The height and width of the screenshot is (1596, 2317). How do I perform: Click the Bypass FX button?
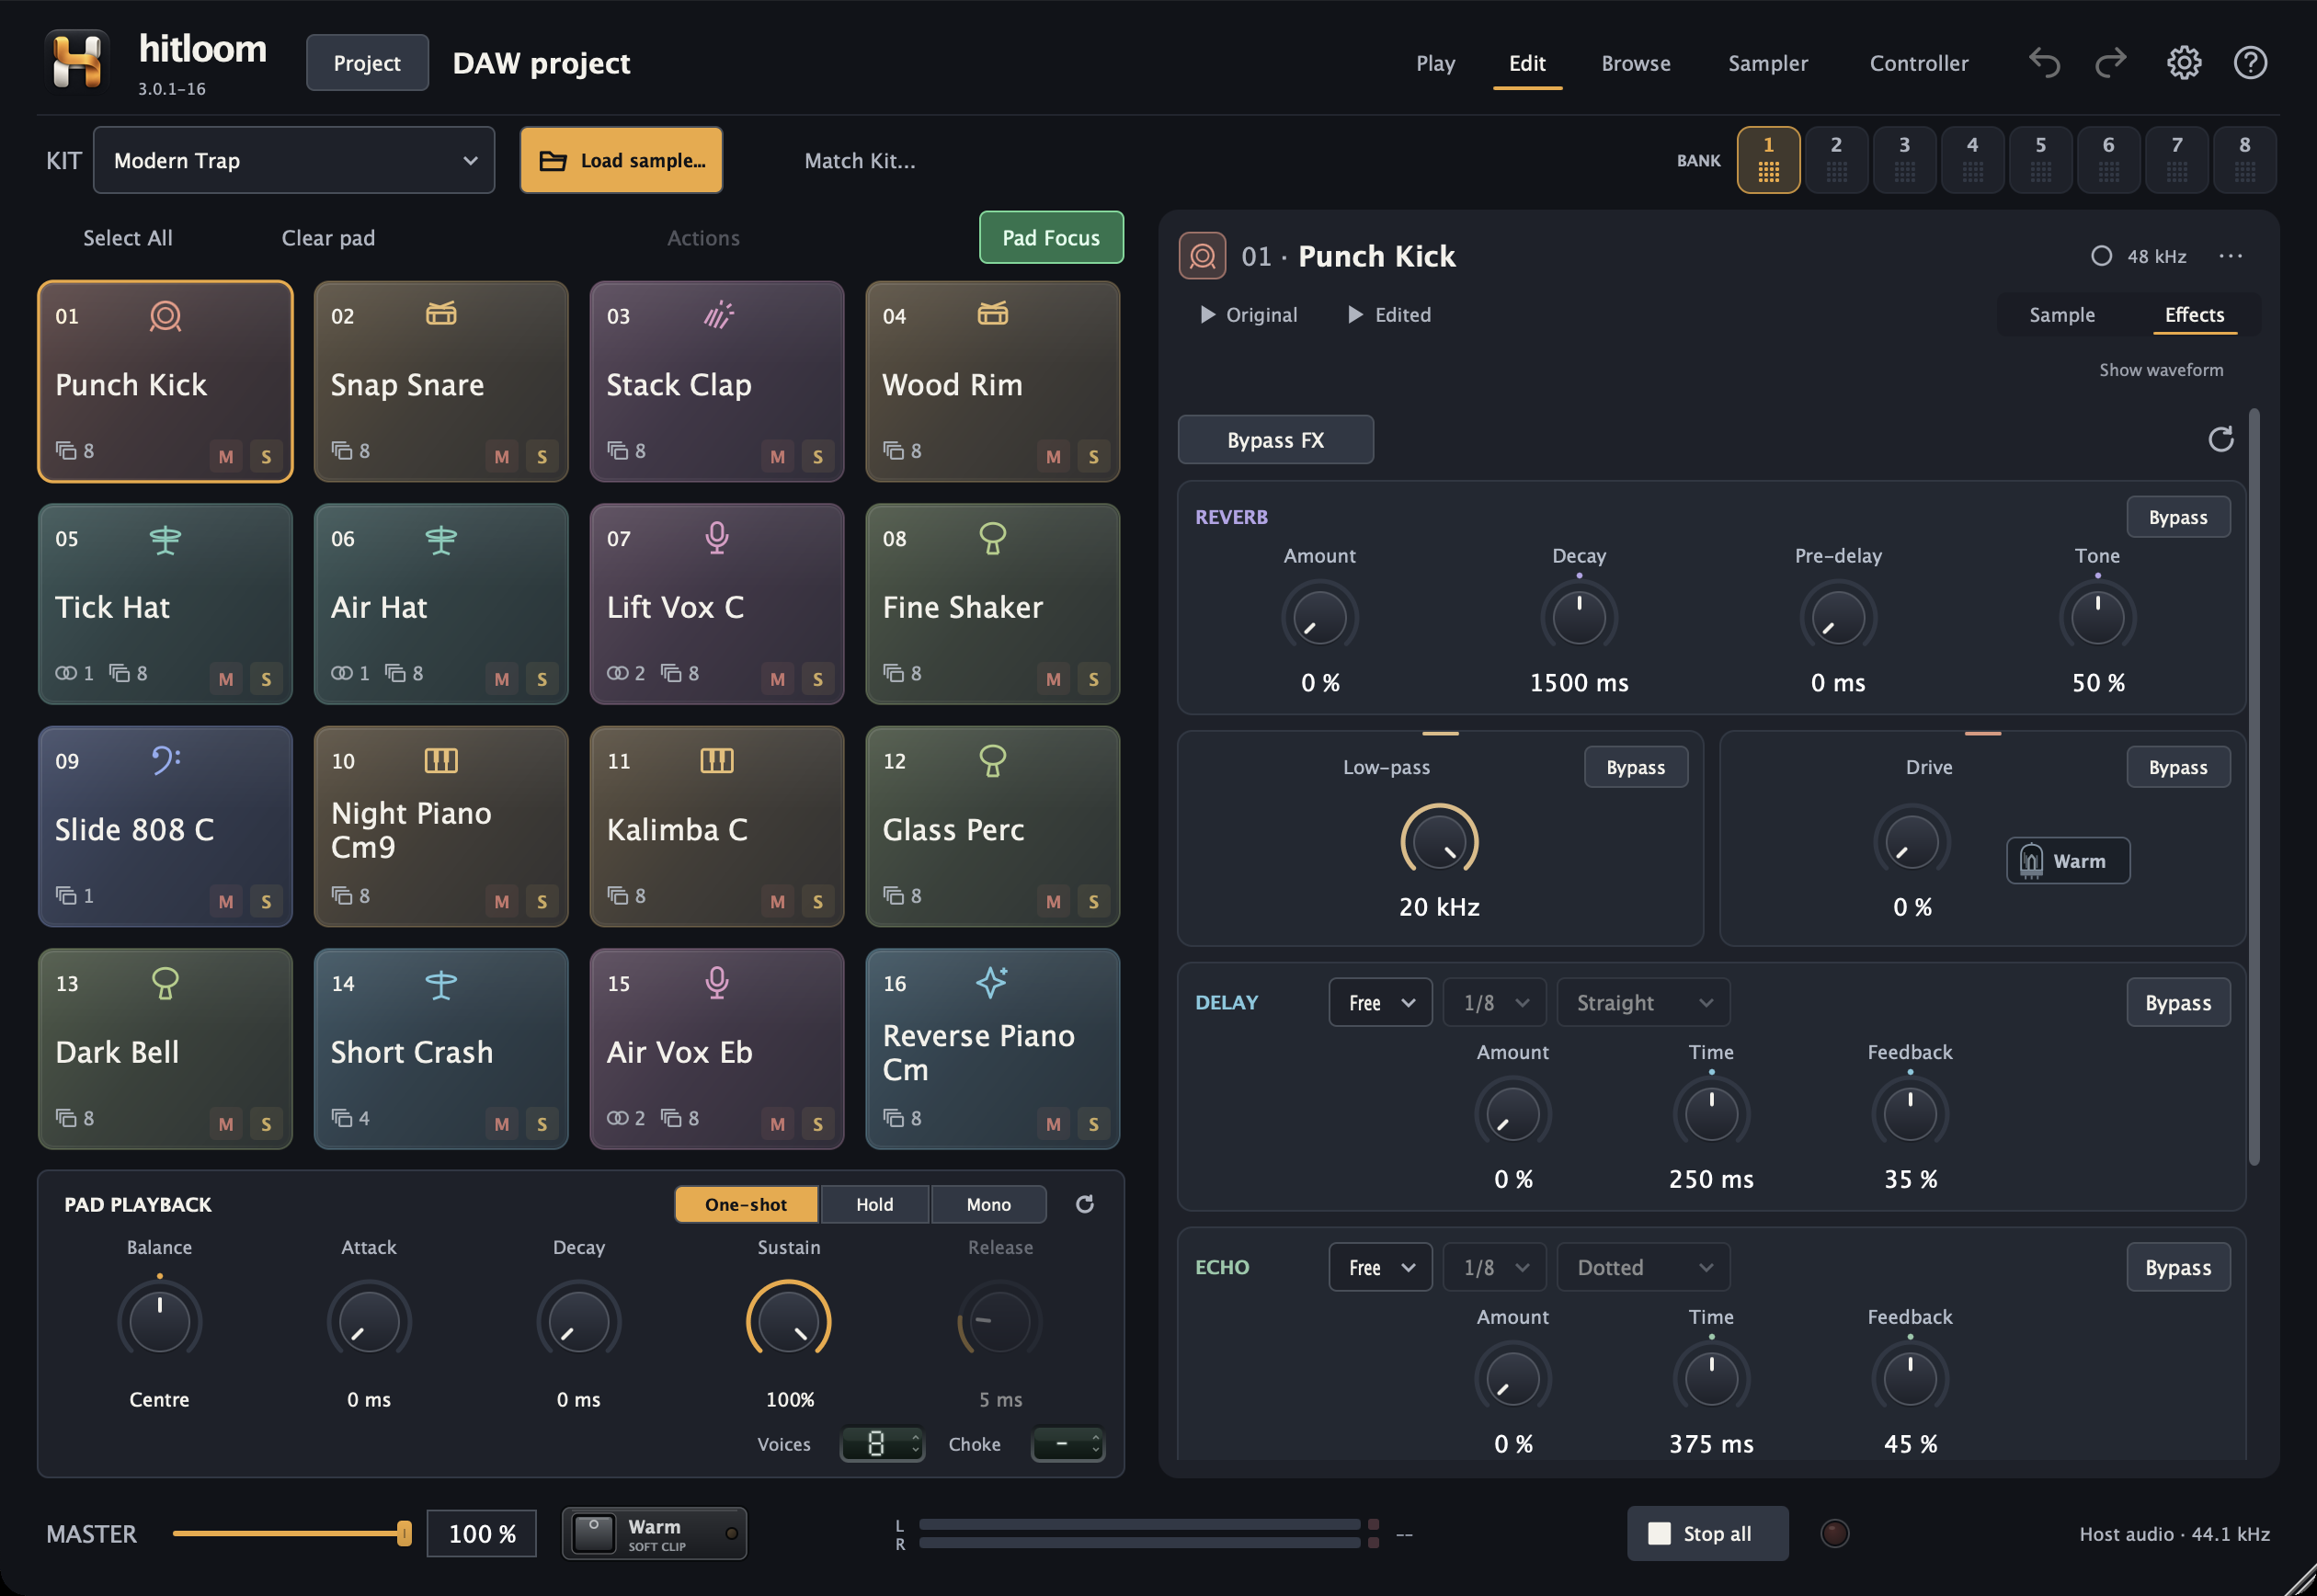coord(1275,440)
